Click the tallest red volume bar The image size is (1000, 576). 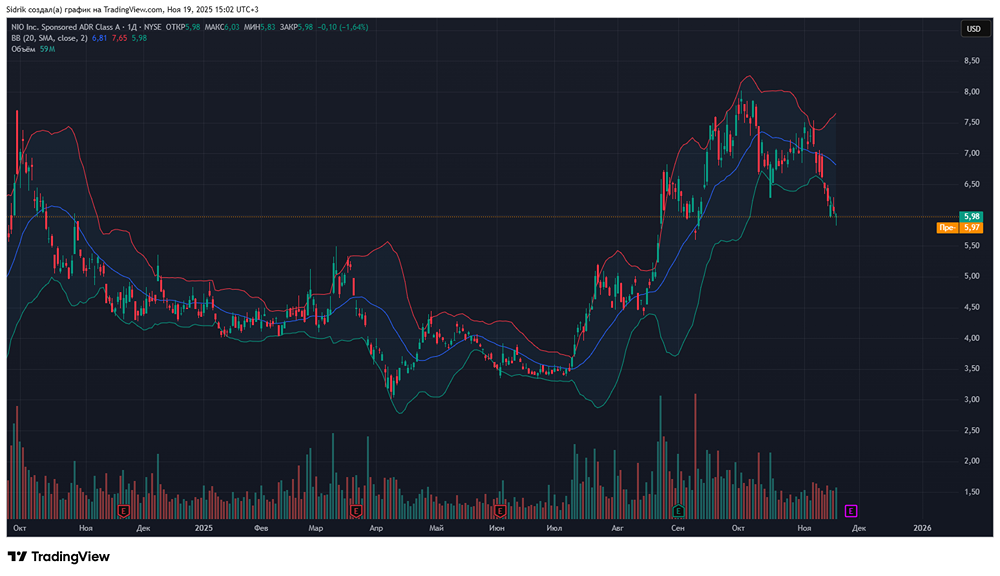pos(694,450)
